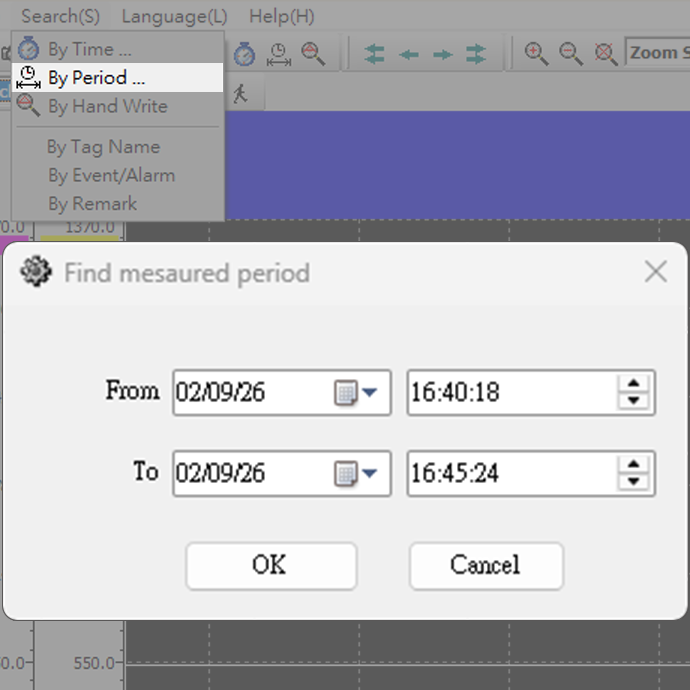Click the search-by-period toolbar icon
The height and width of the screenshot is (690, 690).
(279, 54)
